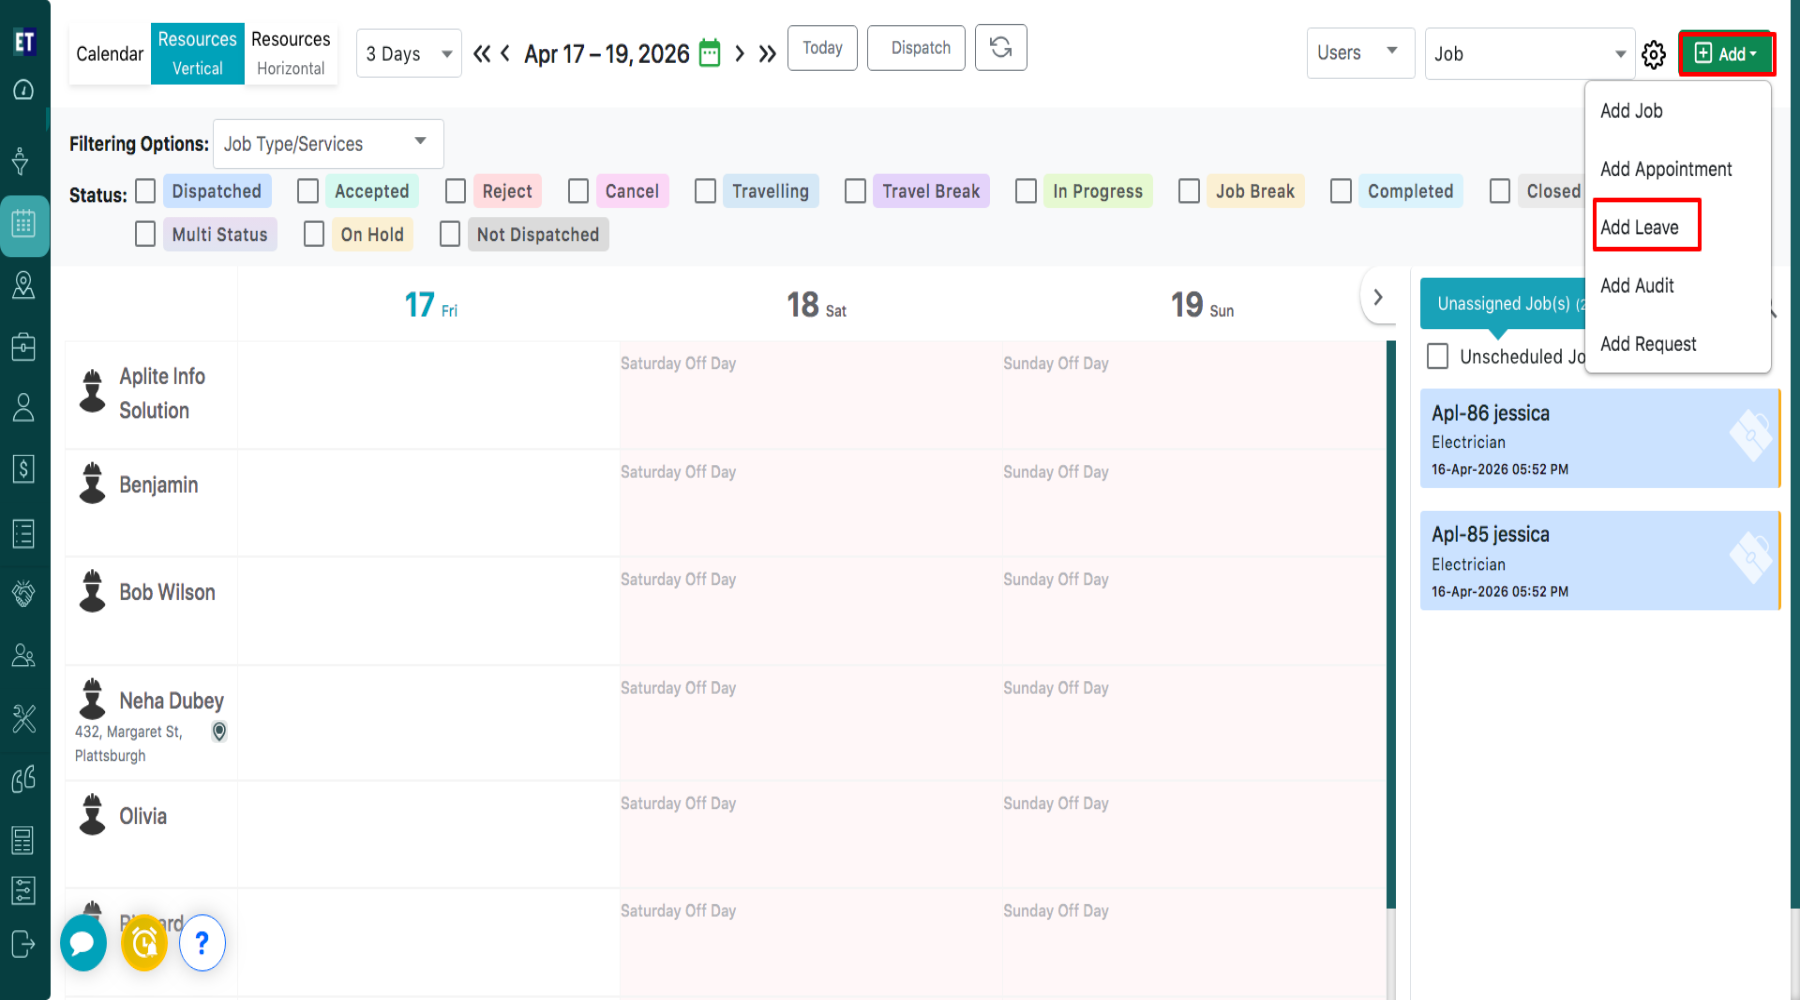Screen dimensions: 1800x1000
Task: Click the logout icon in sidebar
Action: click(x=24, y=944)
